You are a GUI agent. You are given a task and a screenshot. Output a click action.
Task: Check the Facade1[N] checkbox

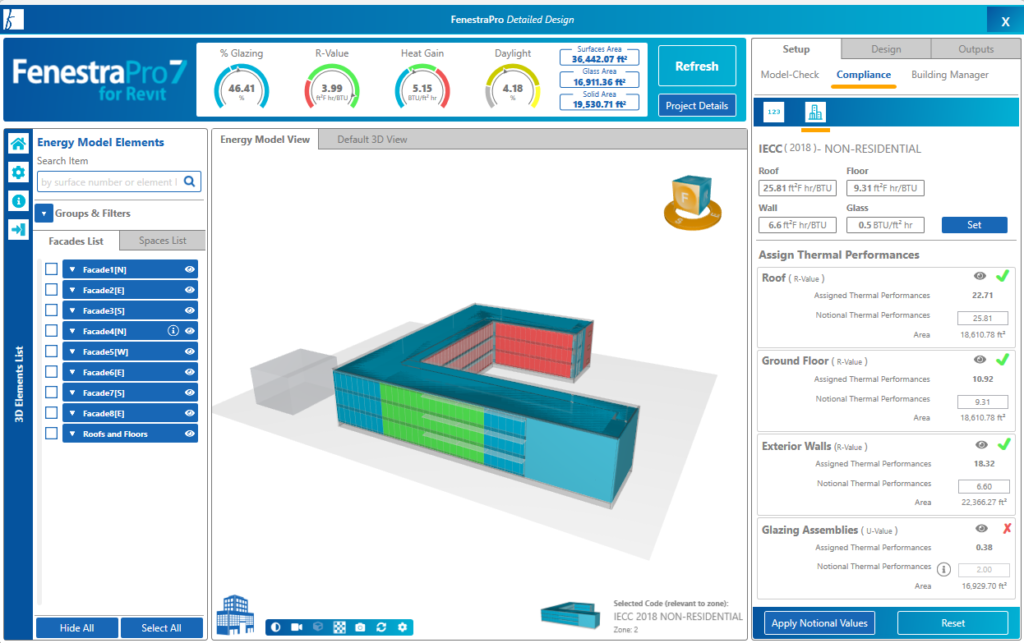click(x=52, y=269)
